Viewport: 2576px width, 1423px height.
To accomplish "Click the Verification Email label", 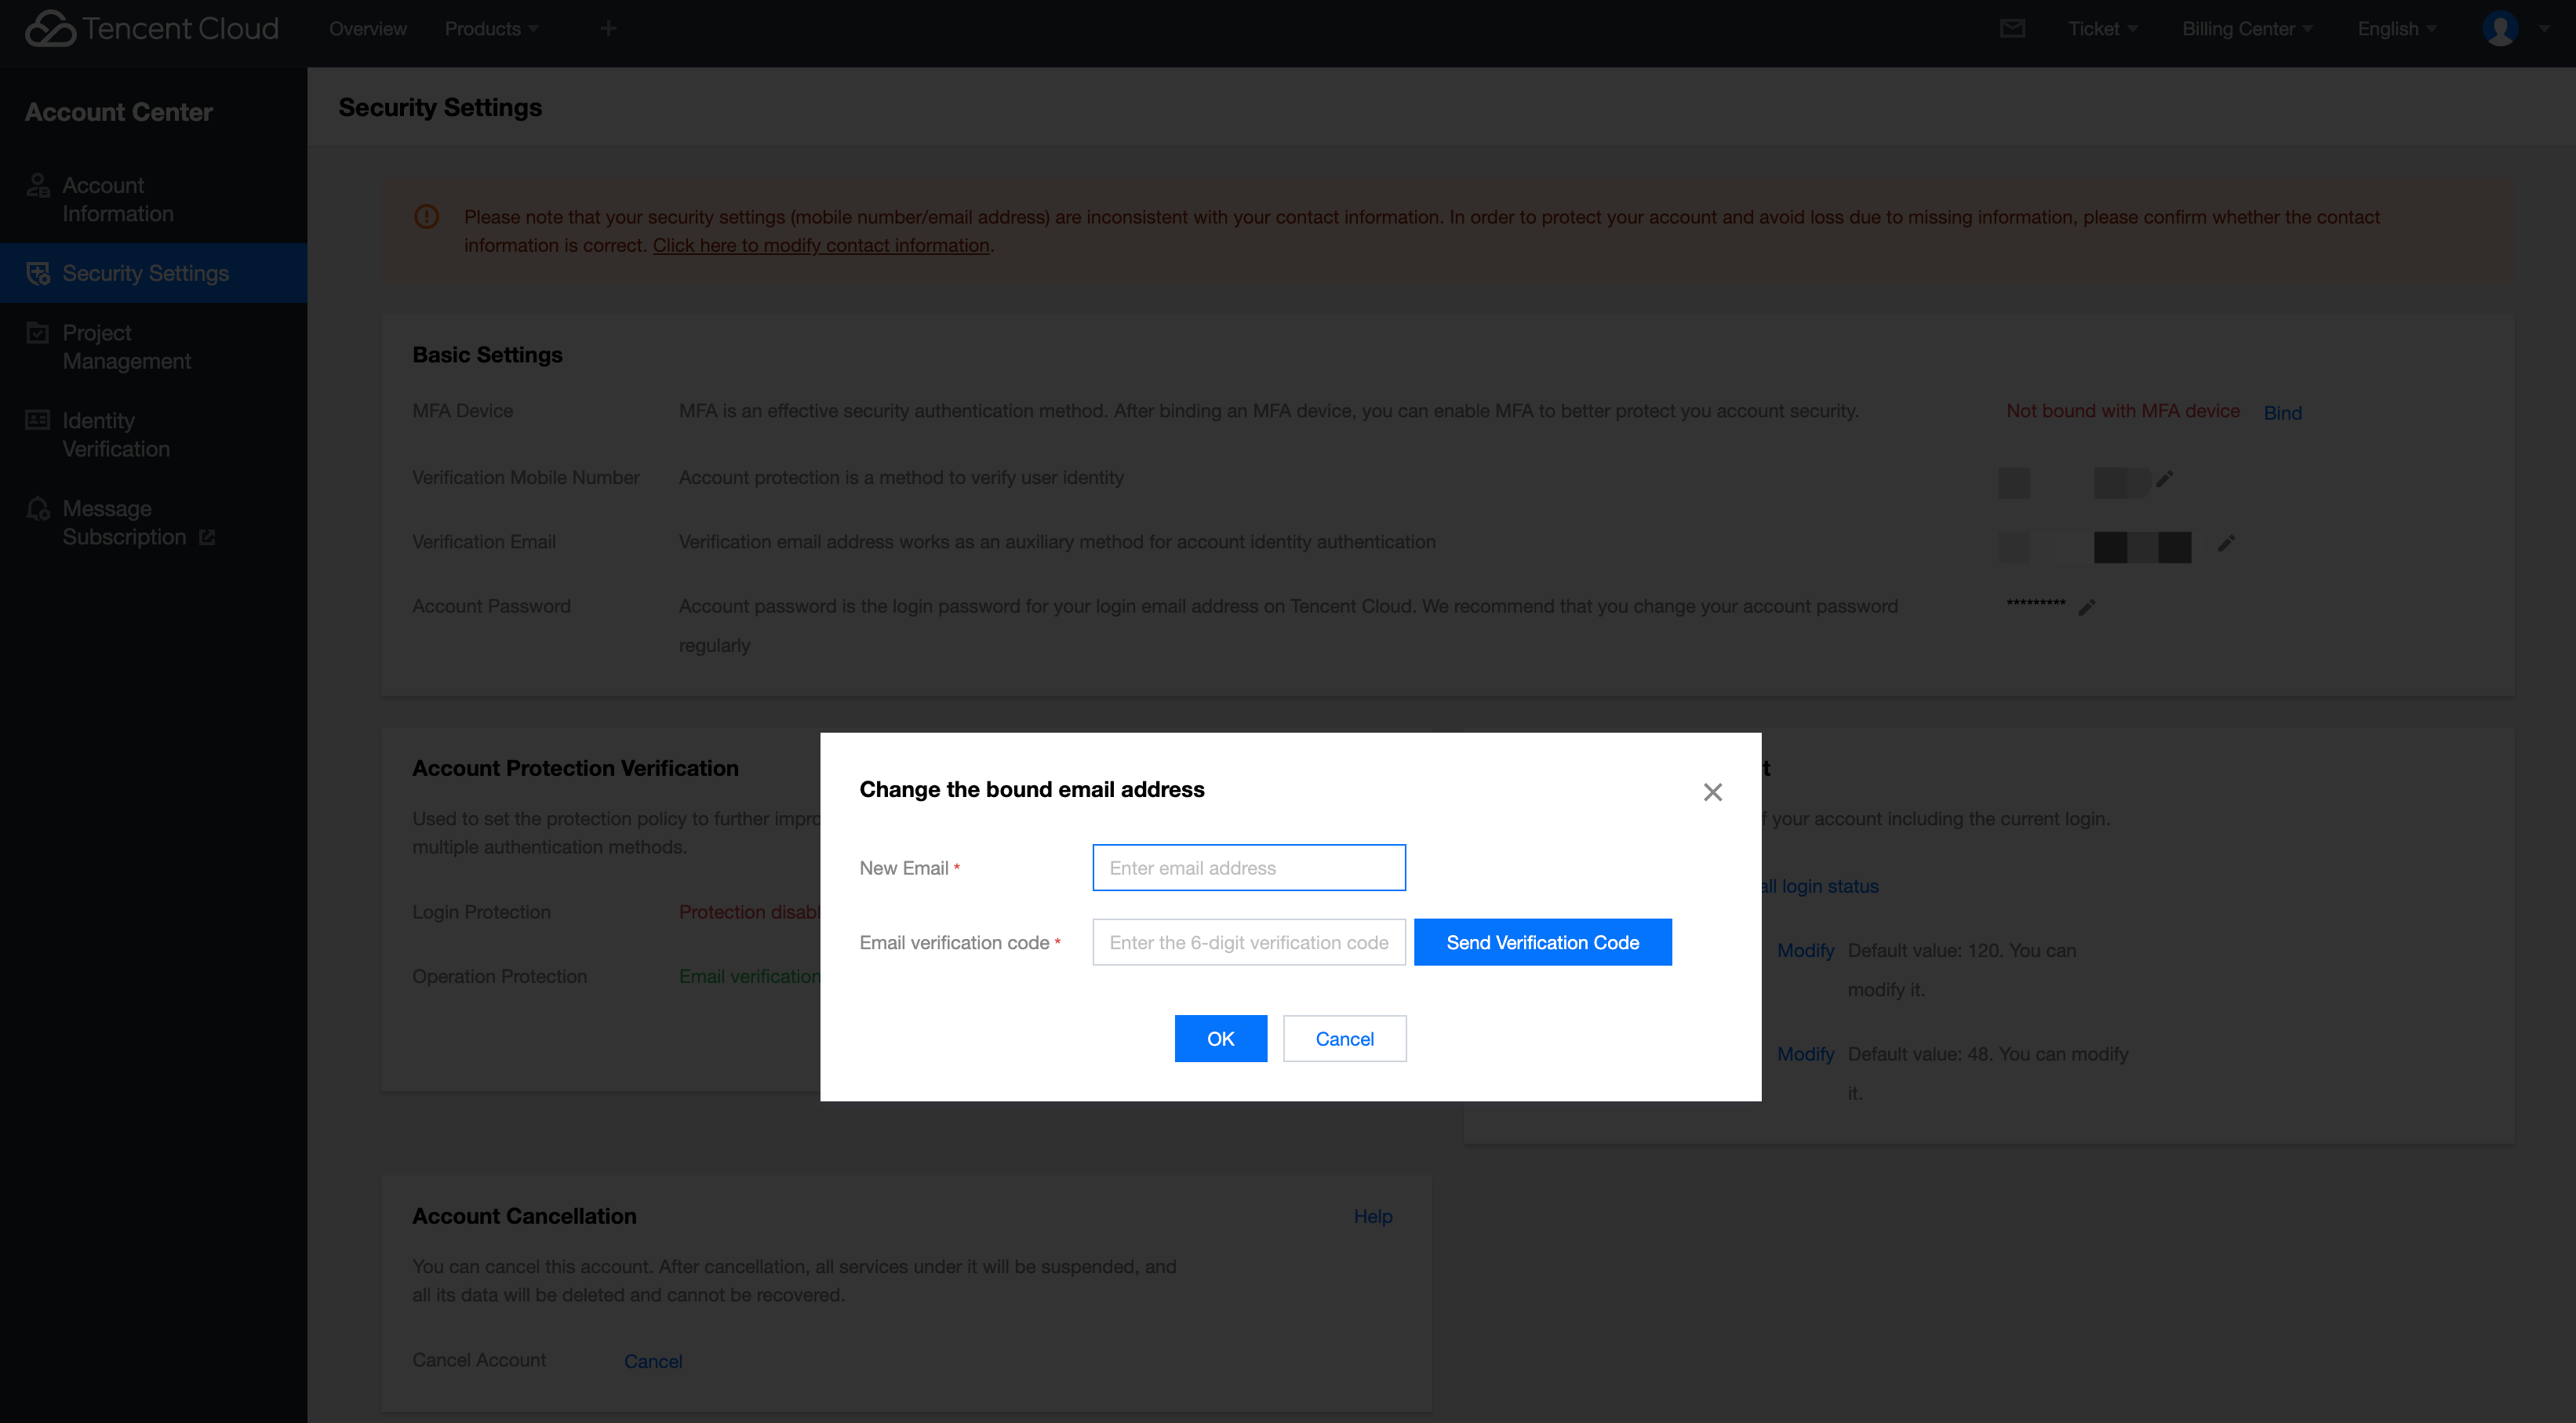I will [484, 541].
